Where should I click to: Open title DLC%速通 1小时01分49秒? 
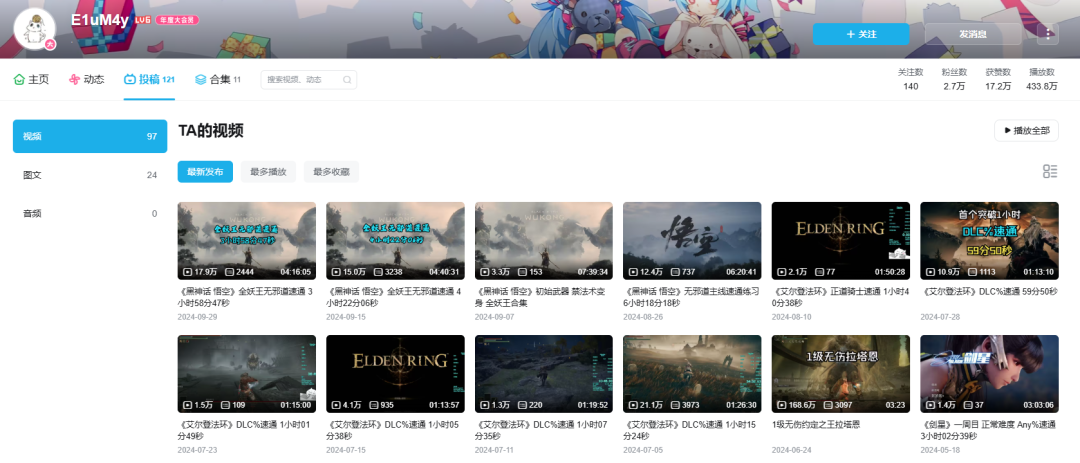[247, 431]
